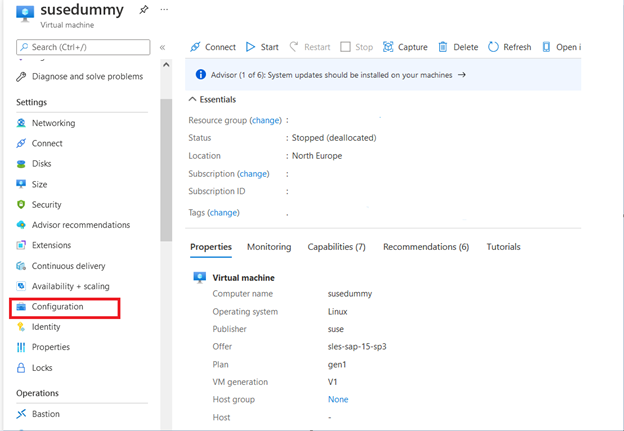Screen dimensions: 624x431
Task: Open Advisor recommendations label
Action: coord(81,225)
